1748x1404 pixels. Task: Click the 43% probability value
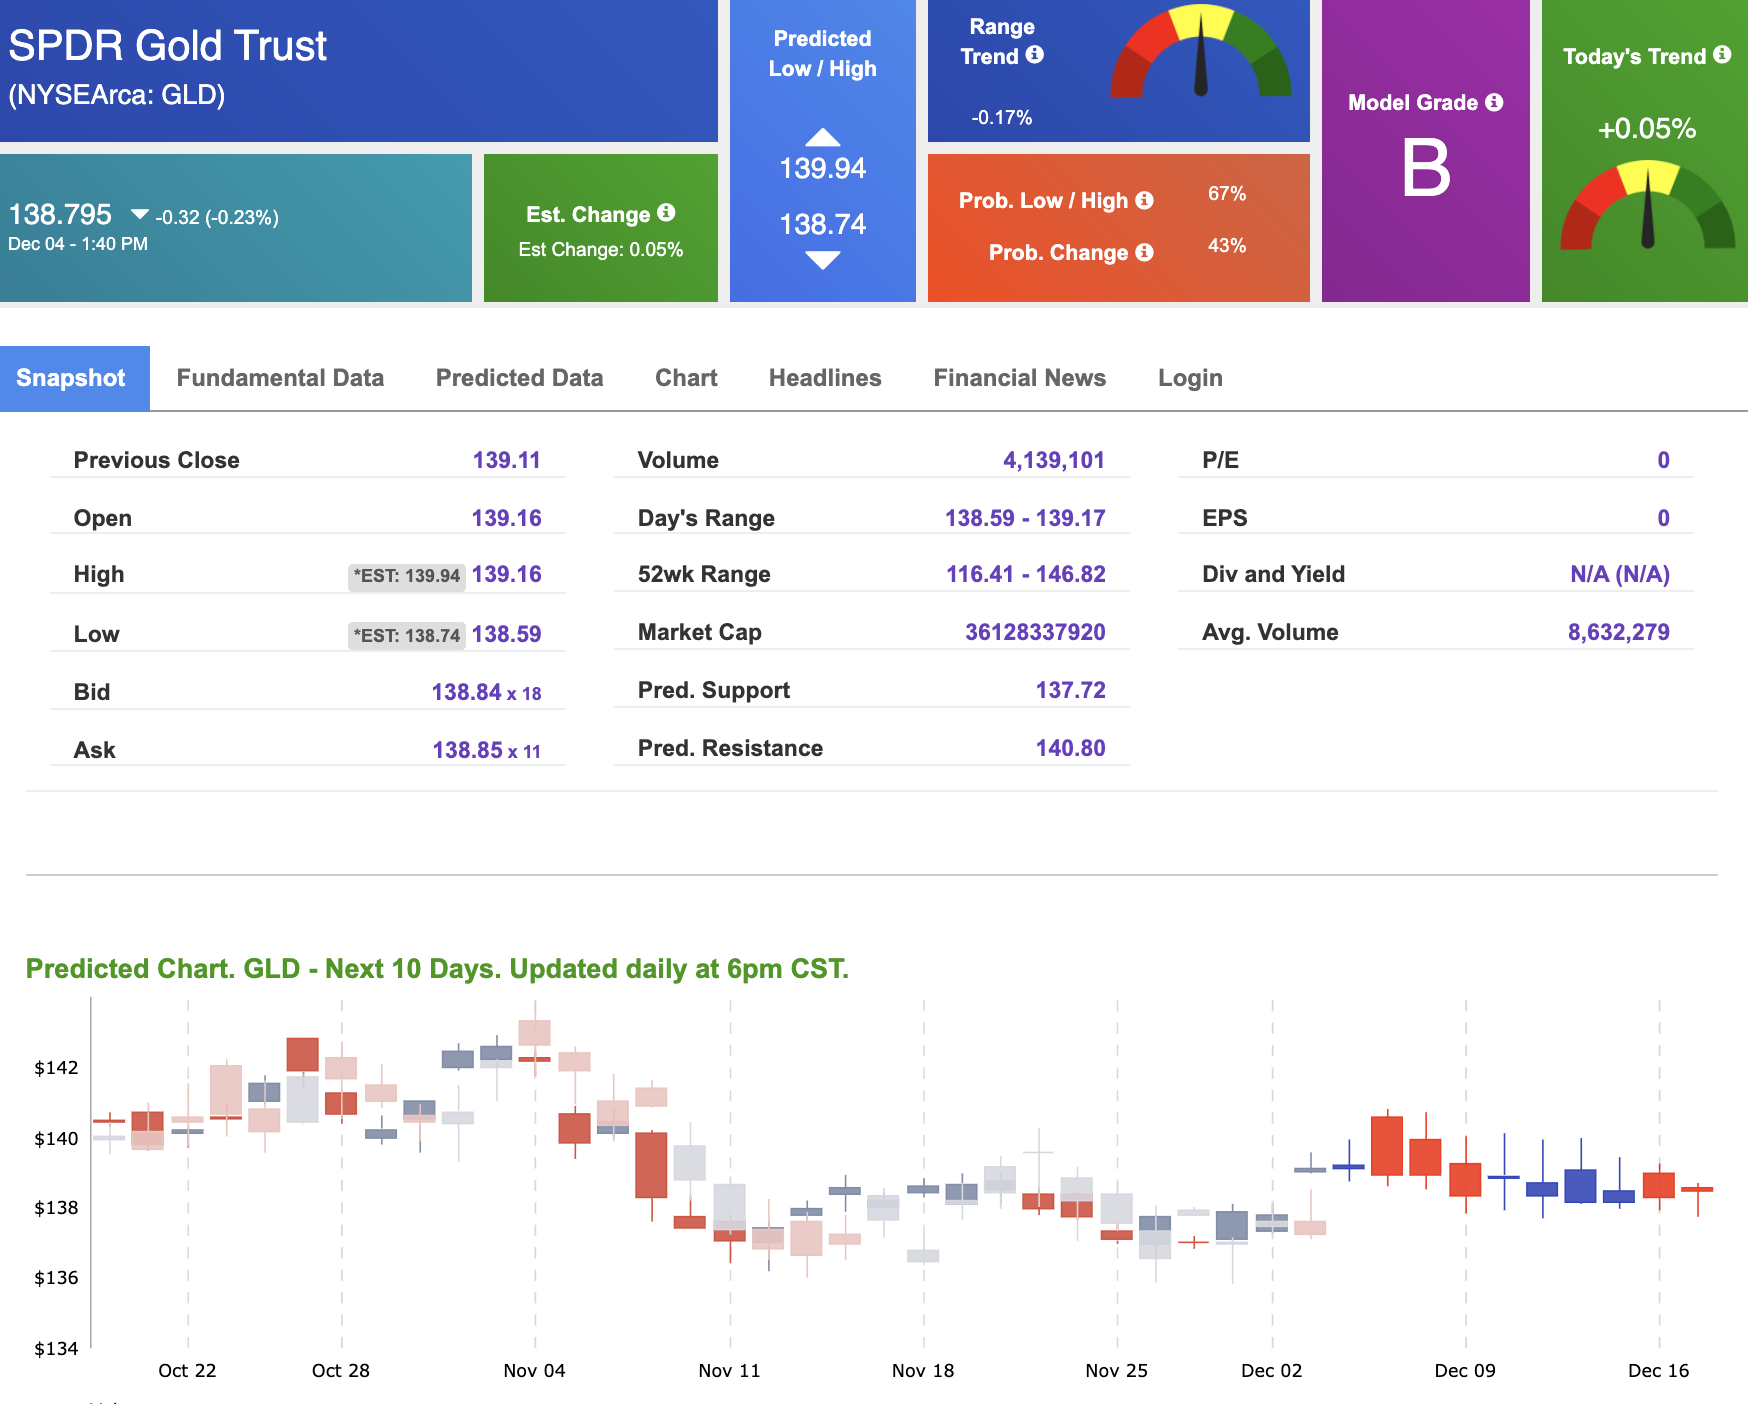coord(1227,245)
